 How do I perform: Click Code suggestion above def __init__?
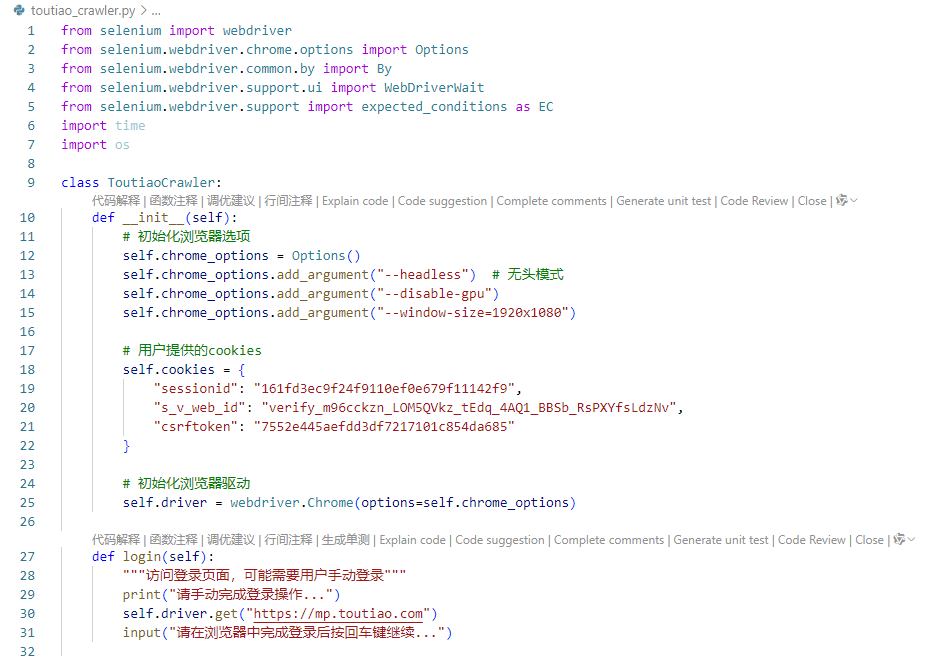[x=443, y=201]
